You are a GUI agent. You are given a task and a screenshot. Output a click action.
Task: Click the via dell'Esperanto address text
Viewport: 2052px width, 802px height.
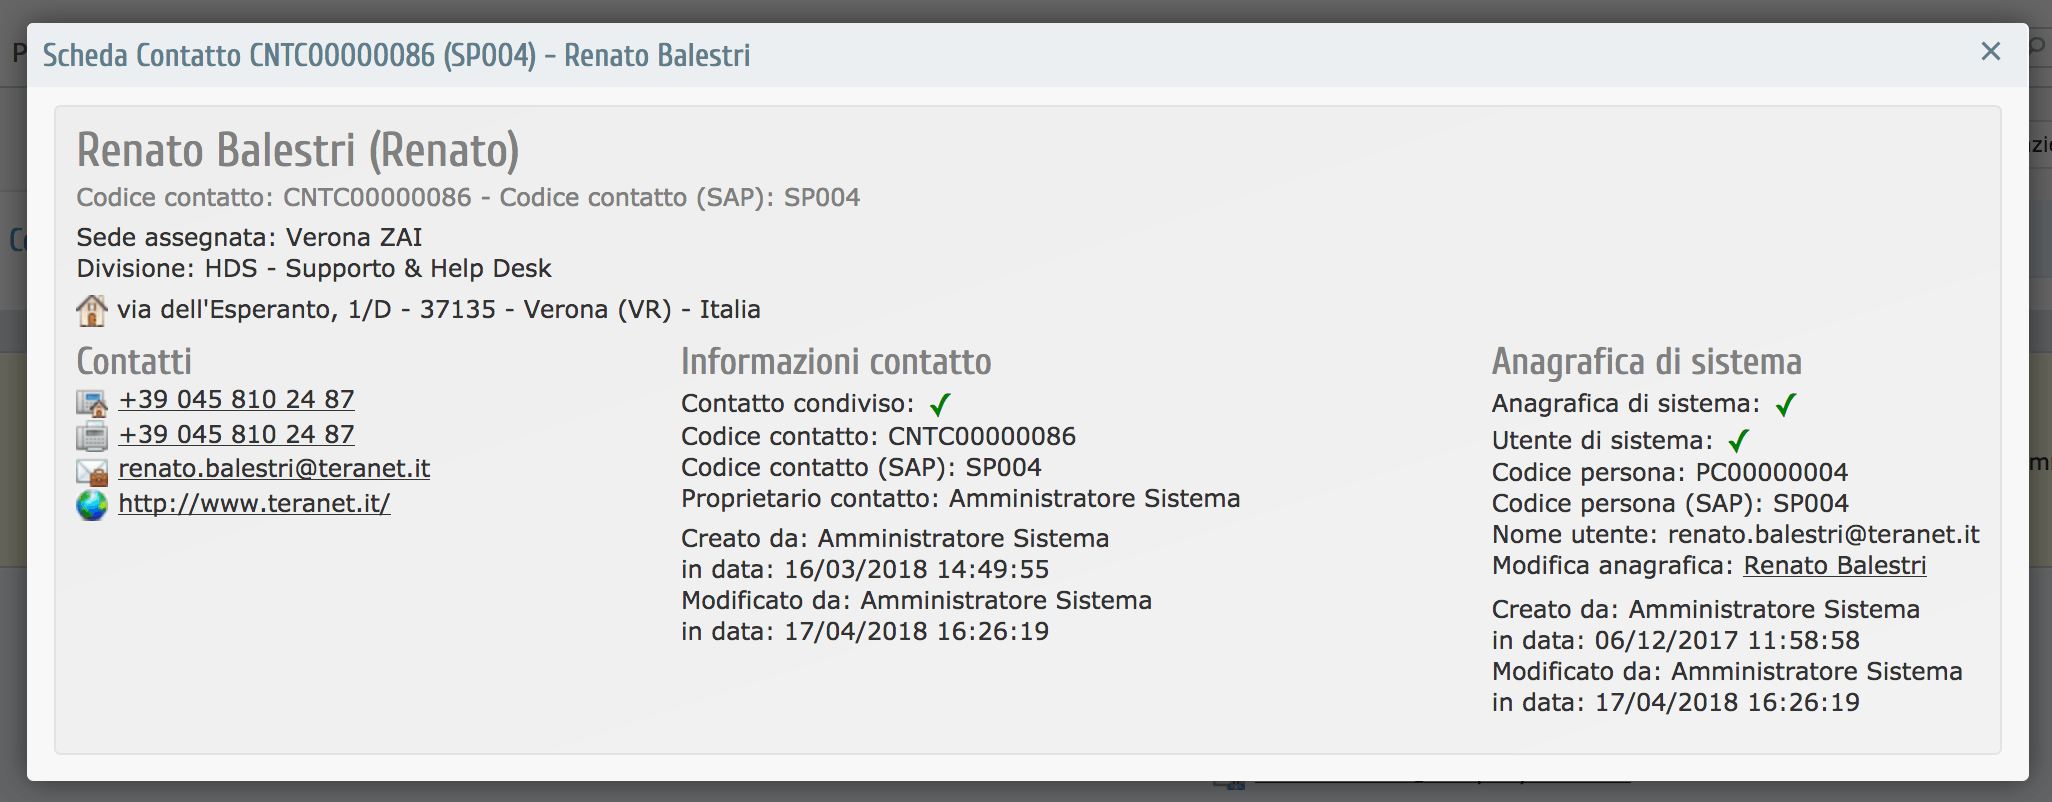(438, 309)
